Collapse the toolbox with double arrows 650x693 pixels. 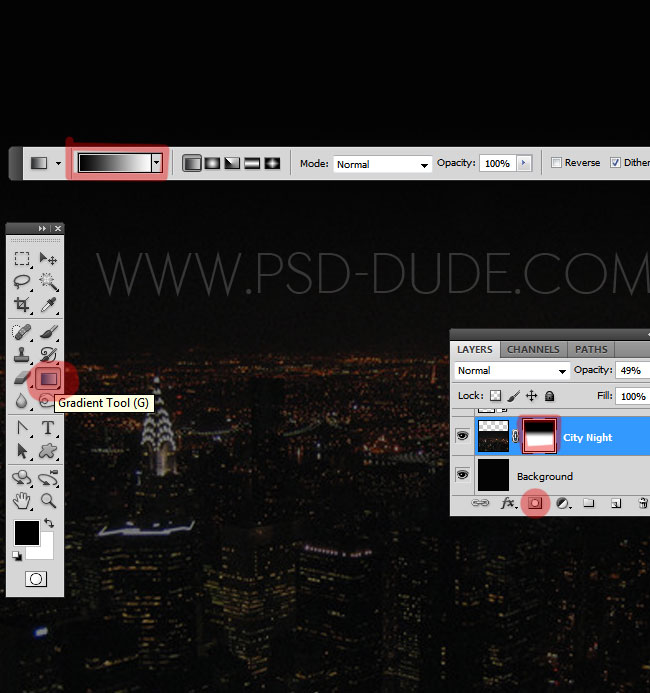(42, 228)
